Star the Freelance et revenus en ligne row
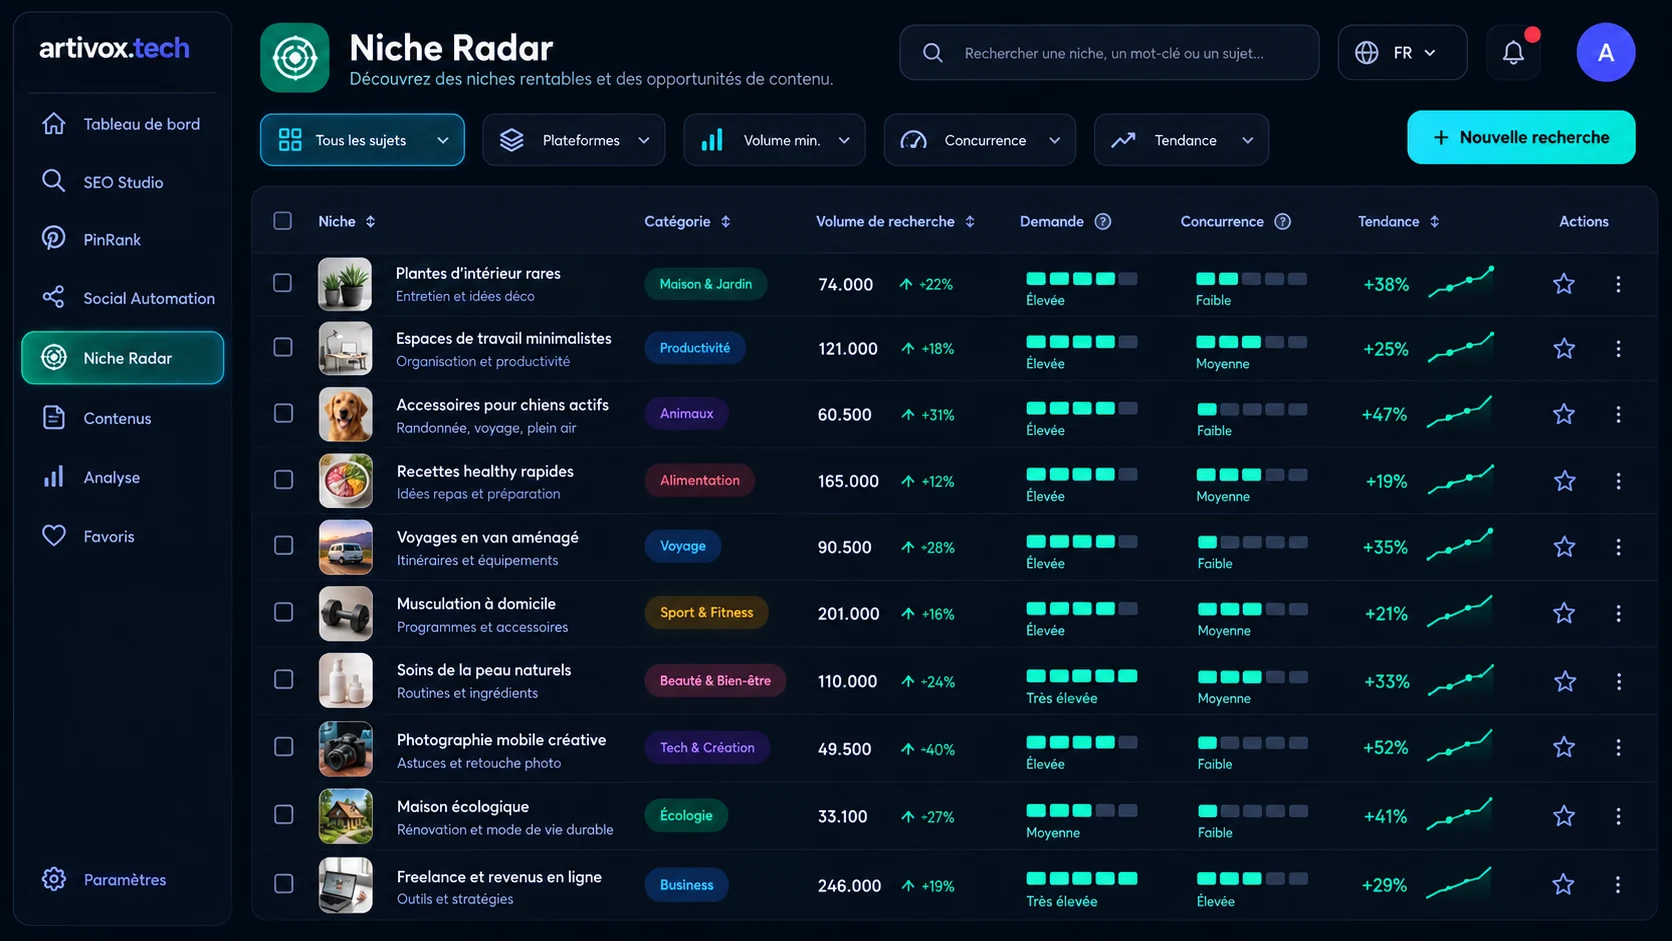 point(1563,884)
